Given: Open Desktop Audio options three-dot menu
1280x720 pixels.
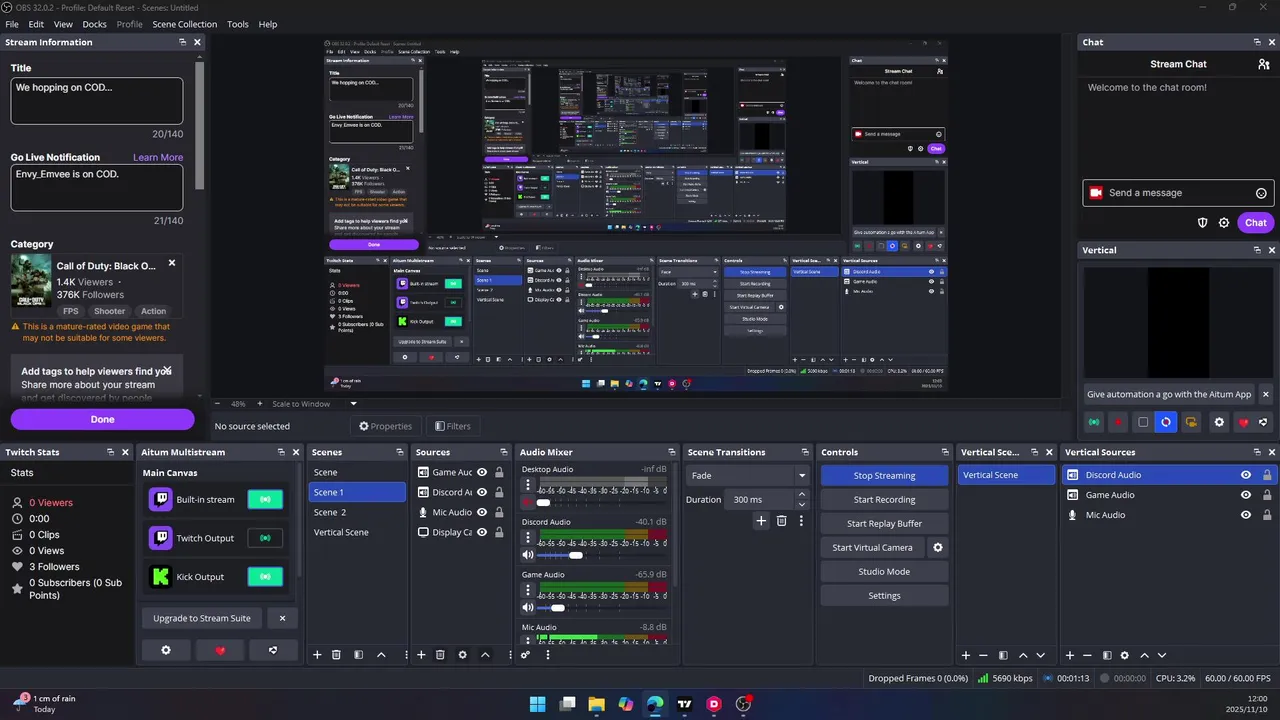Looking at the screenshot, I should click(528, 485).
